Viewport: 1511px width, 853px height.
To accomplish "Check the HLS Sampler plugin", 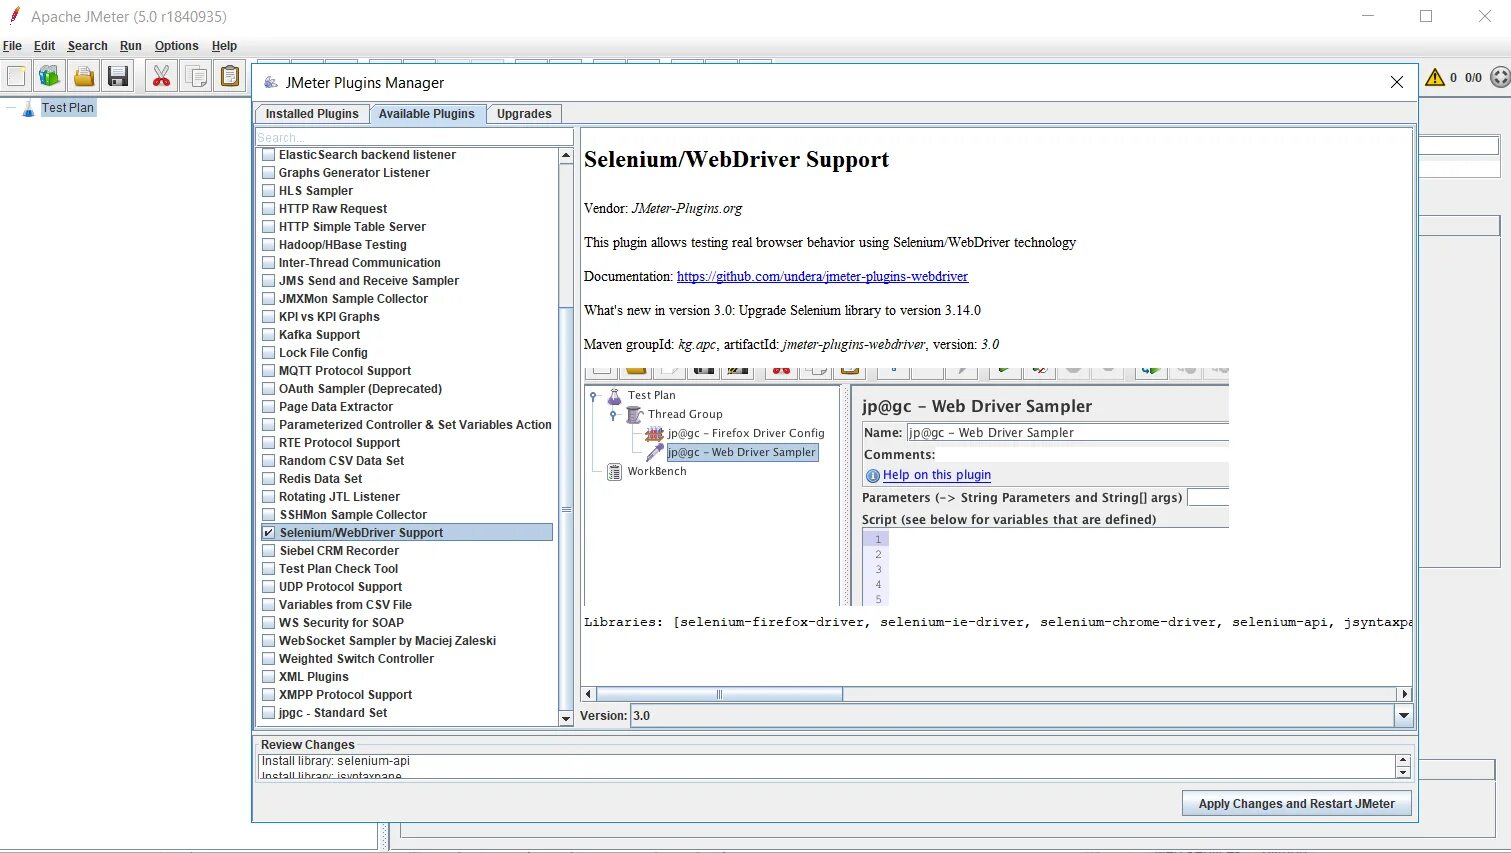I will pos(268,191).
